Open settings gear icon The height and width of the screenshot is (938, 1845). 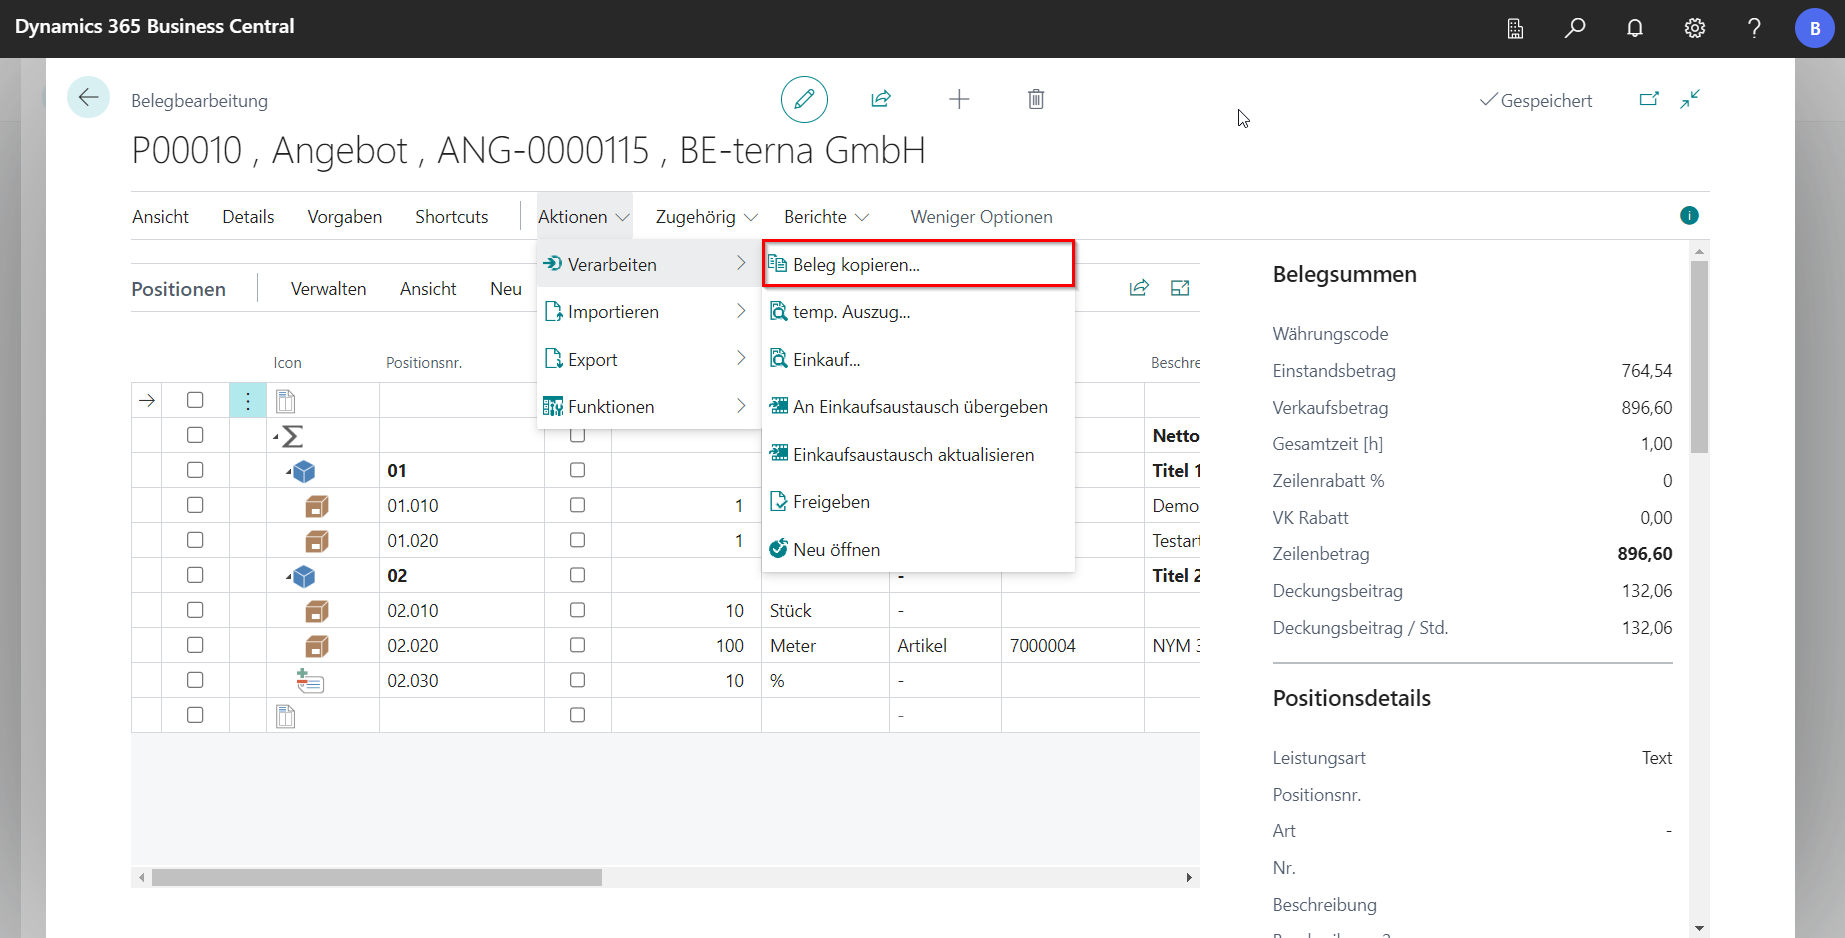(1695, 28)
